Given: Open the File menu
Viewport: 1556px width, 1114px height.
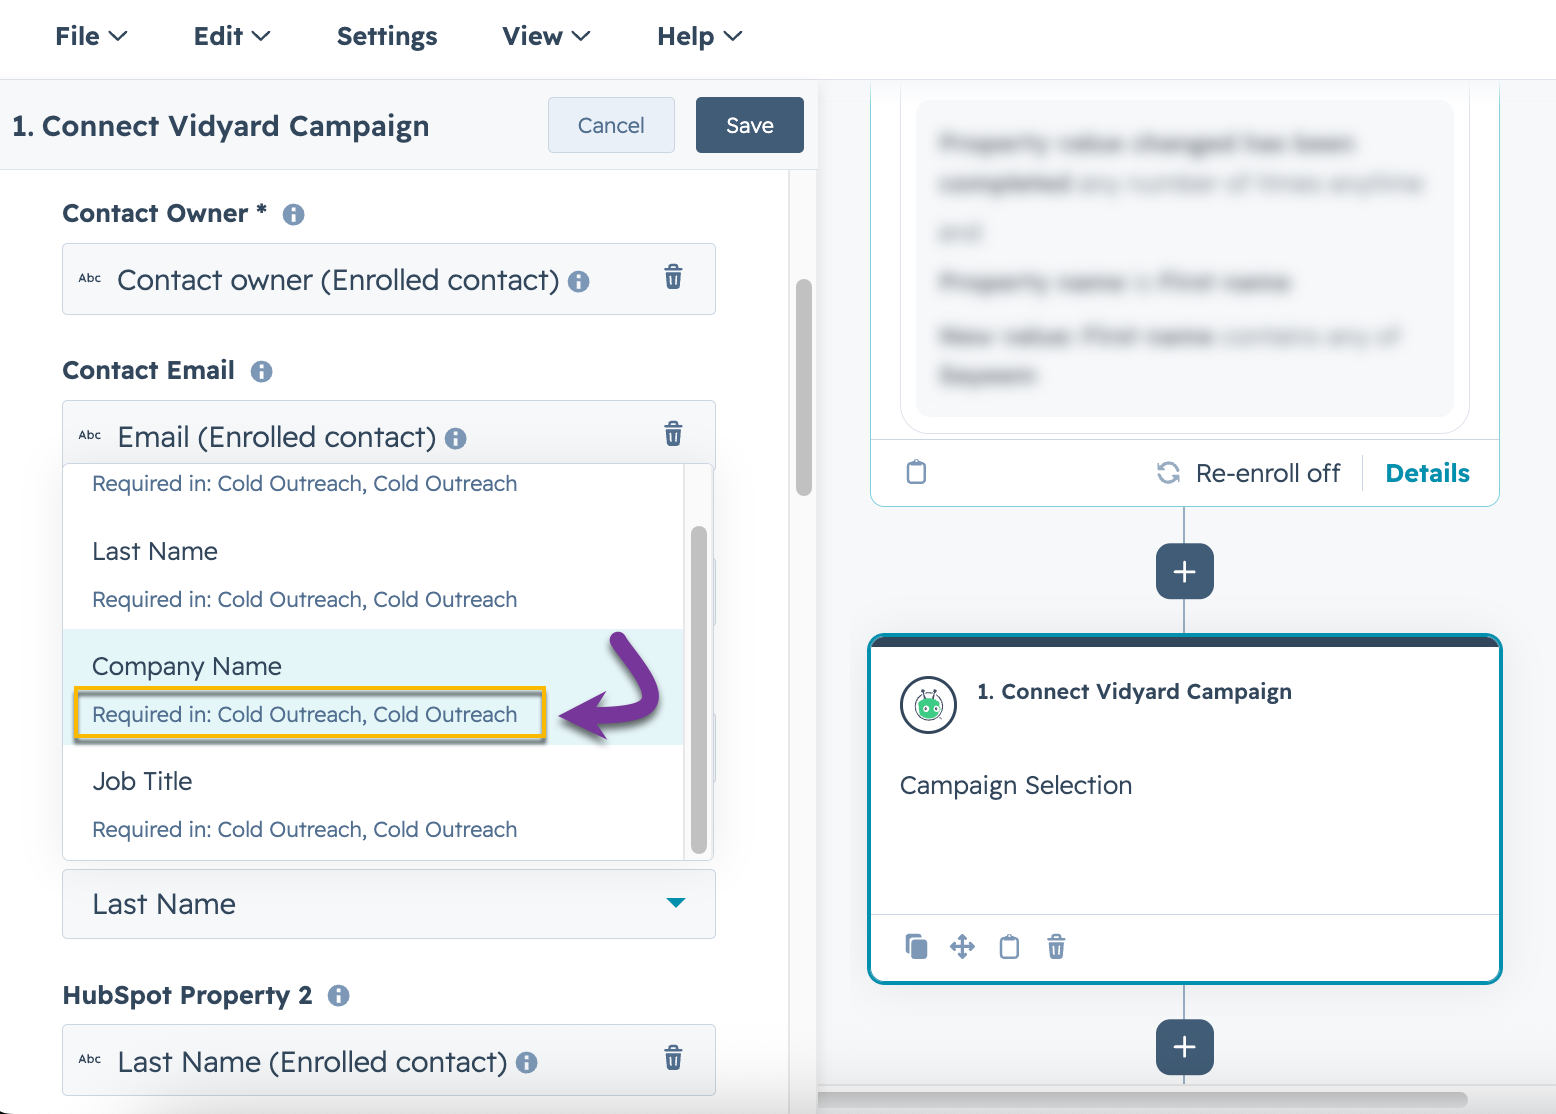Looking at the screenshot, I should point(91,37).
